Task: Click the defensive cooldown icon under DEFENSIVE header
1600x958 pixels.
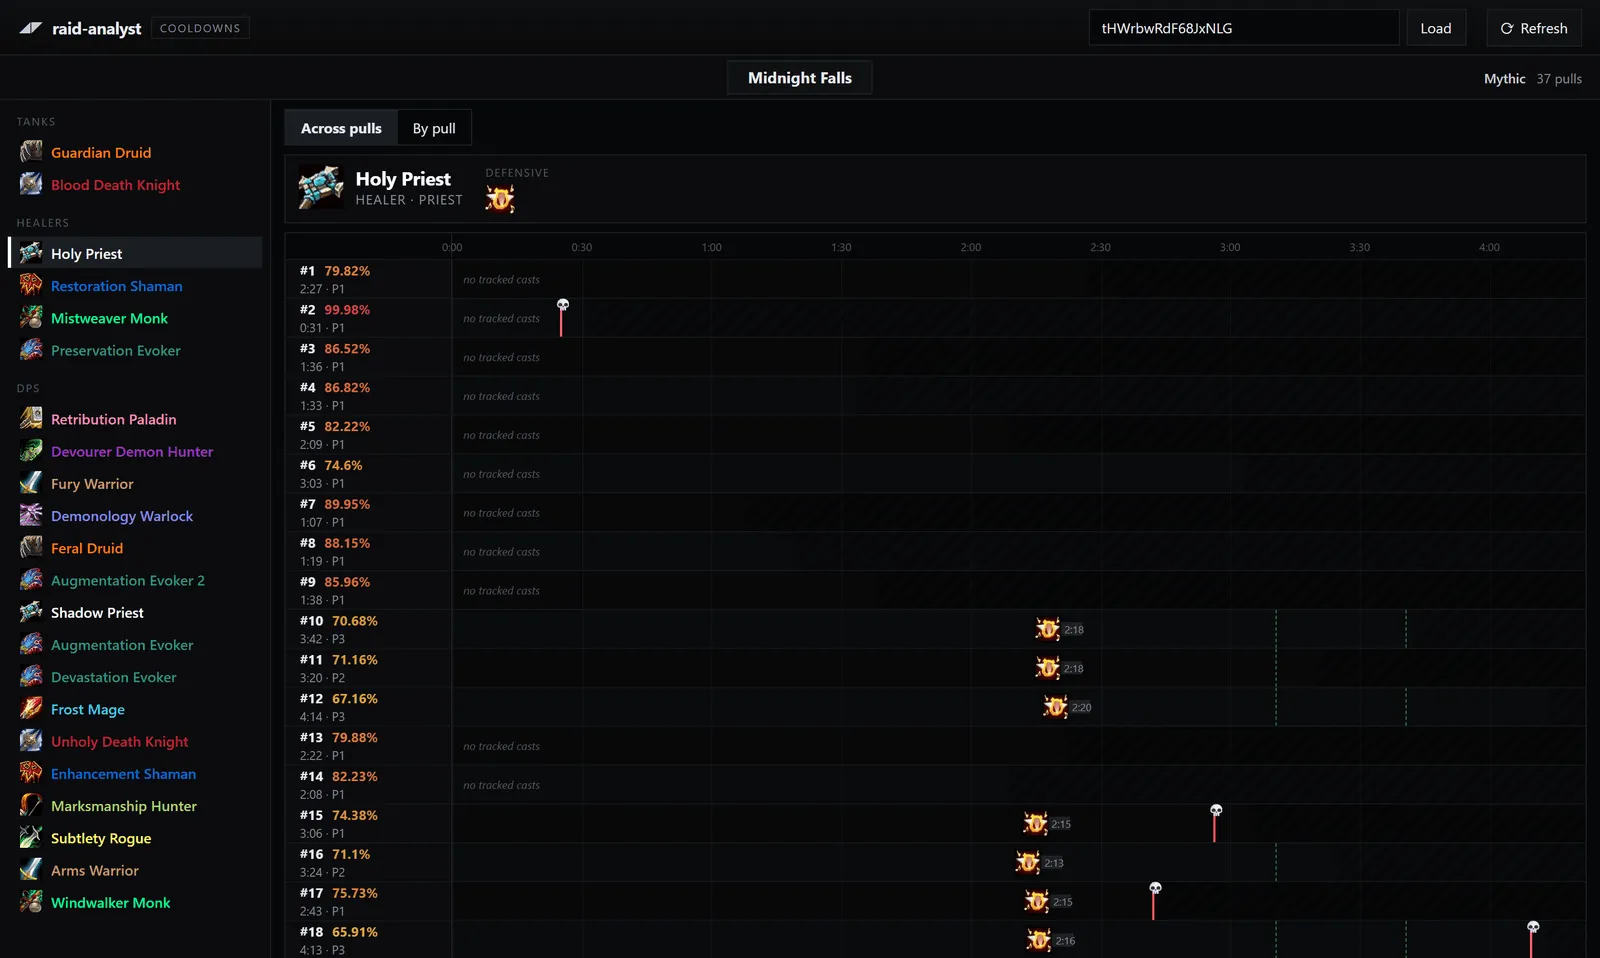Action: [500, 198]
